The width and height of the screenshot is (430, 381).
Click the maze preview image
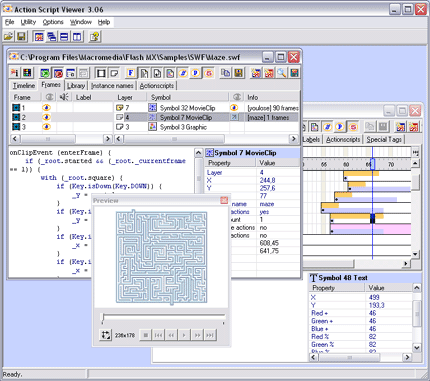[161, 258]
